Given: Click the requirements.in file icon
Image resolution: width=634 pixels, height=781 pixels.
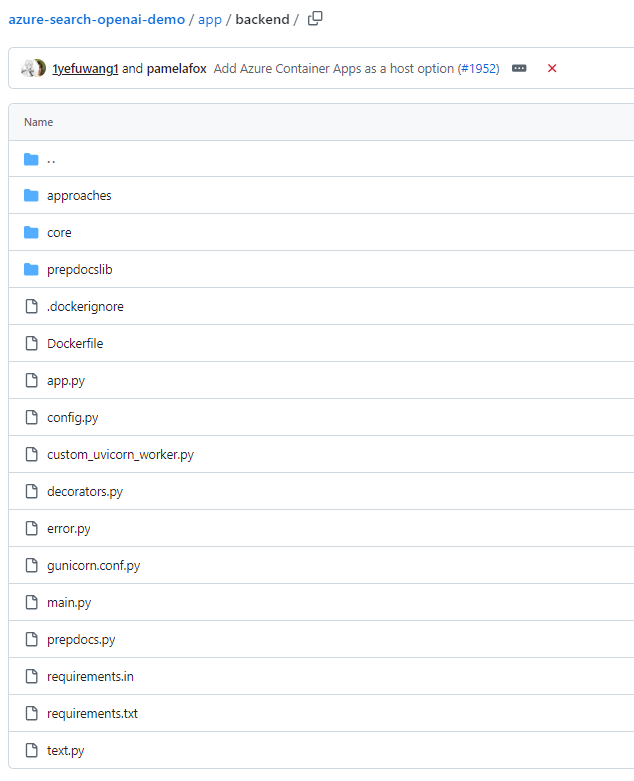Looking at the screenshot, I should (x=31, y=676).
